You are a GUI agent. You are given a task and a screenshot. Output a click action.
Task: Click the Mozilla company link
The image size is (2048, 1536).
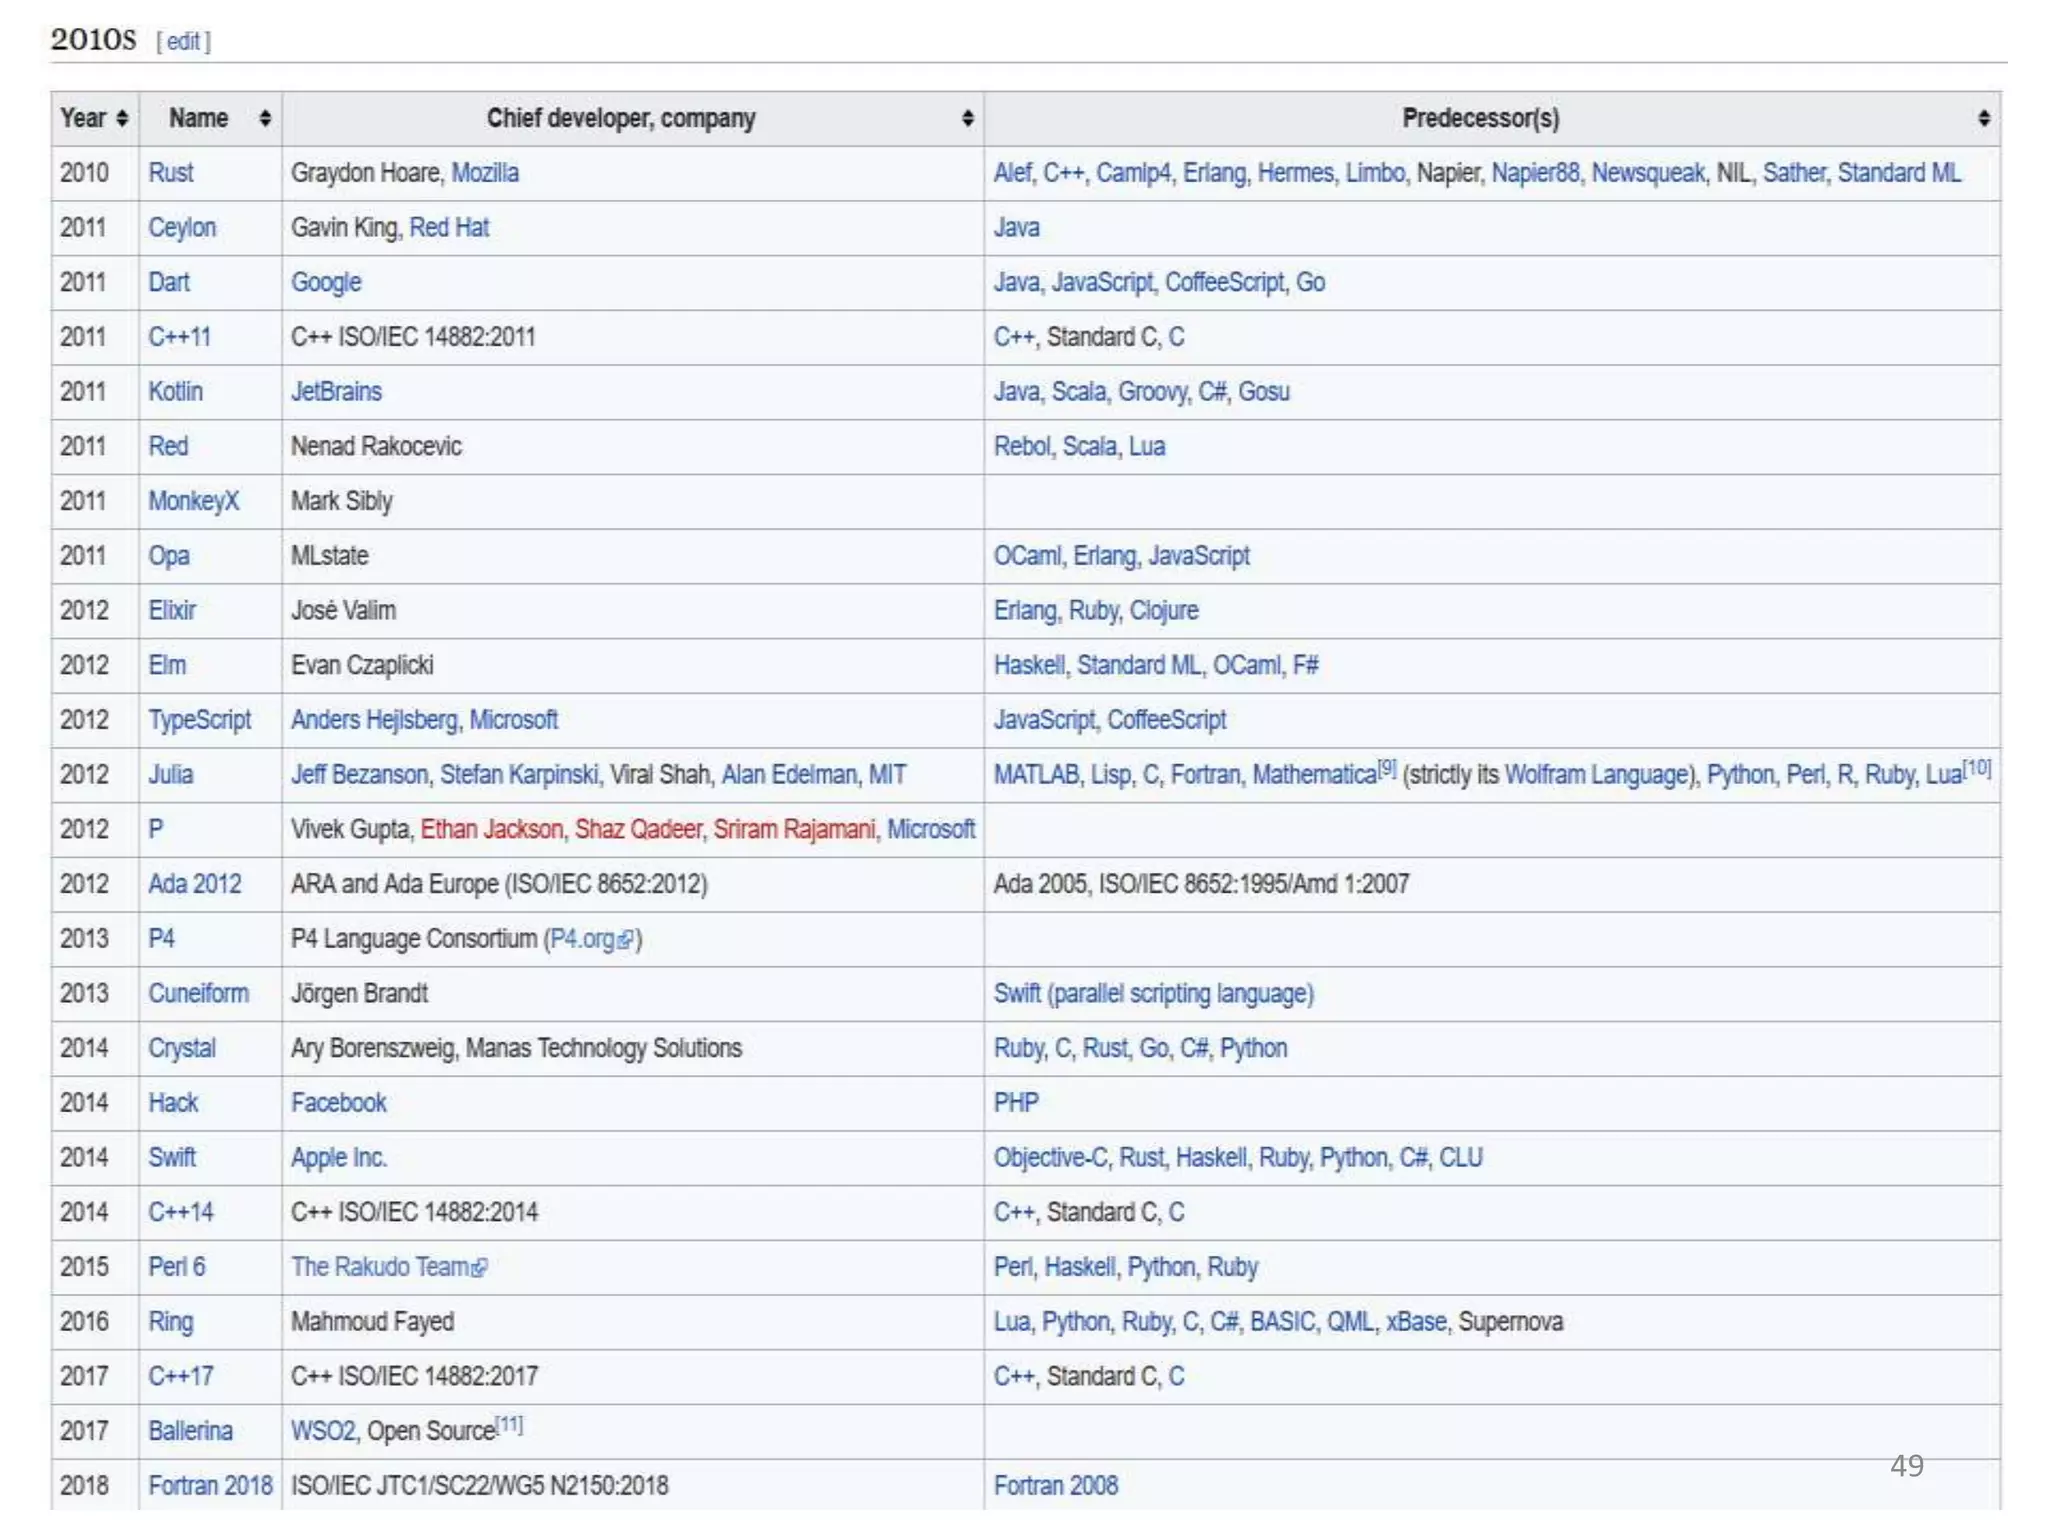click(x=485, y=173)
